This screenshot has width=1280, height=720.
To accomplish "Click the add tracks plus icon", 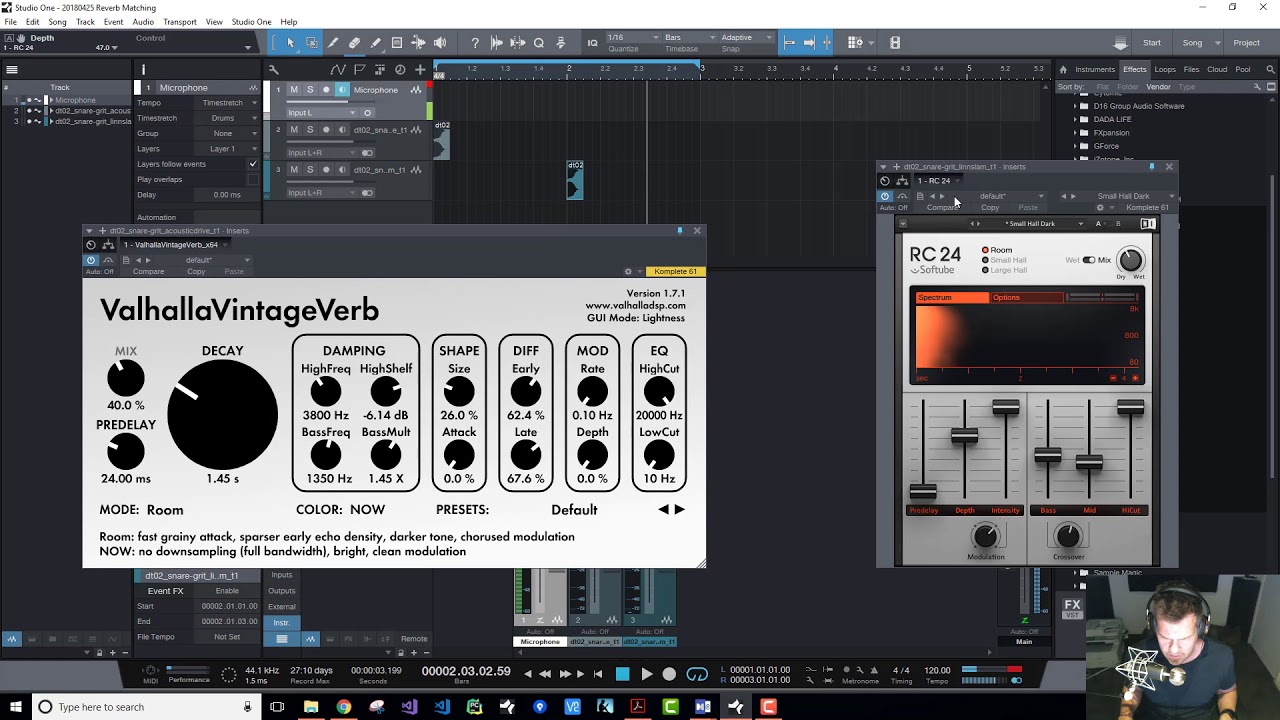I will pos(421,70).
